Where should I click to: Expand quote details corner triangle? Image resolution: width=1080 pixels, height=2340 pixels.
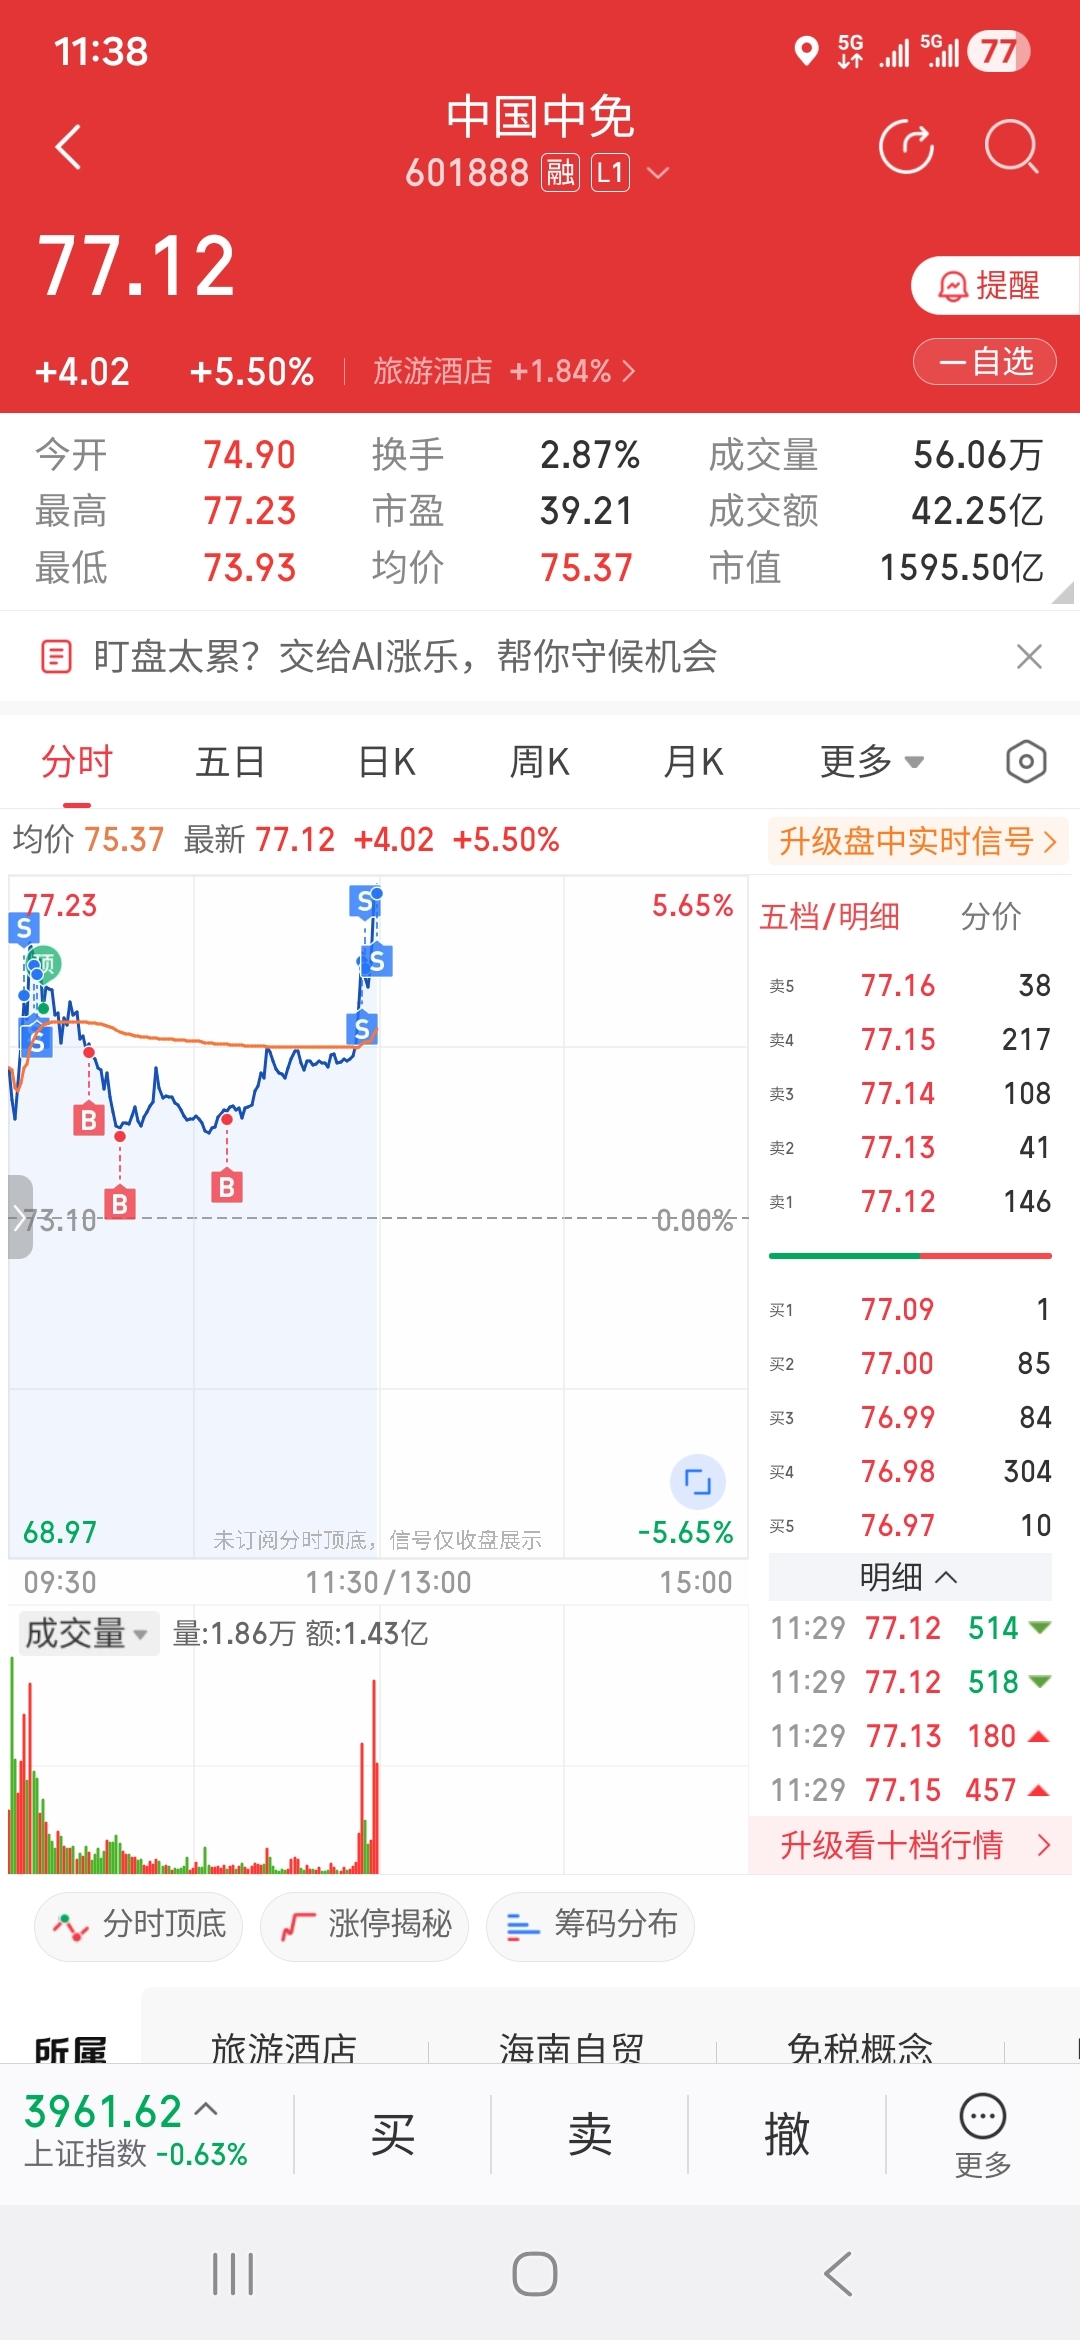(1064, 592)
